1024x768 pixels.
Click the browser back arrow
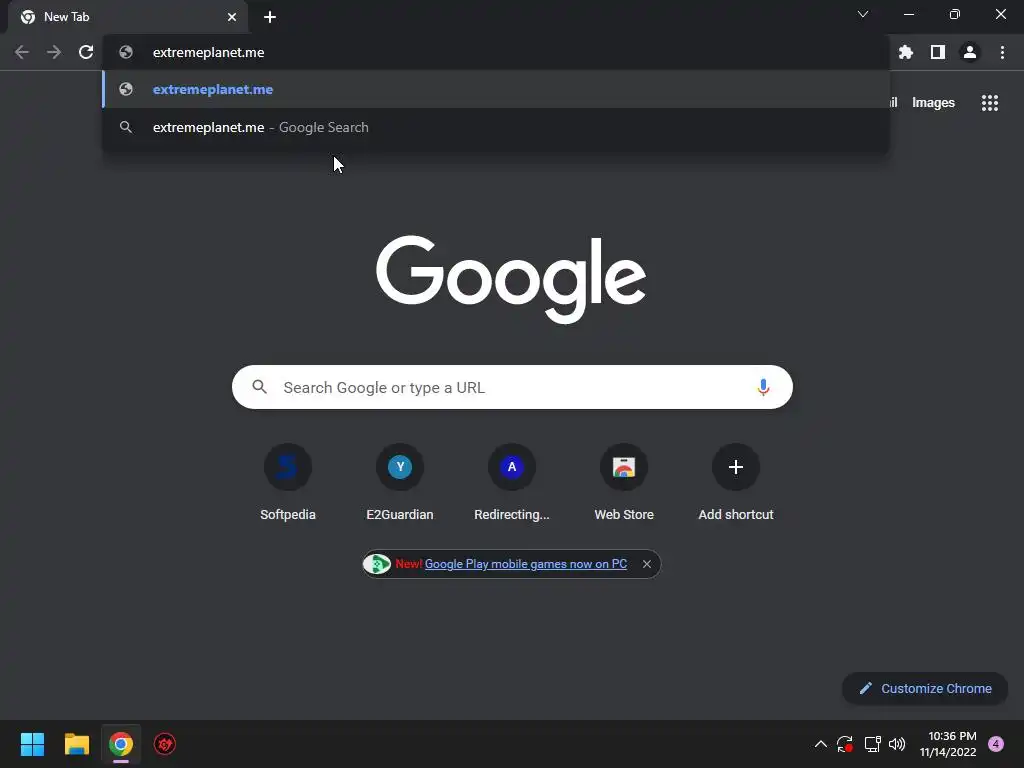click(x=22, y=52)
